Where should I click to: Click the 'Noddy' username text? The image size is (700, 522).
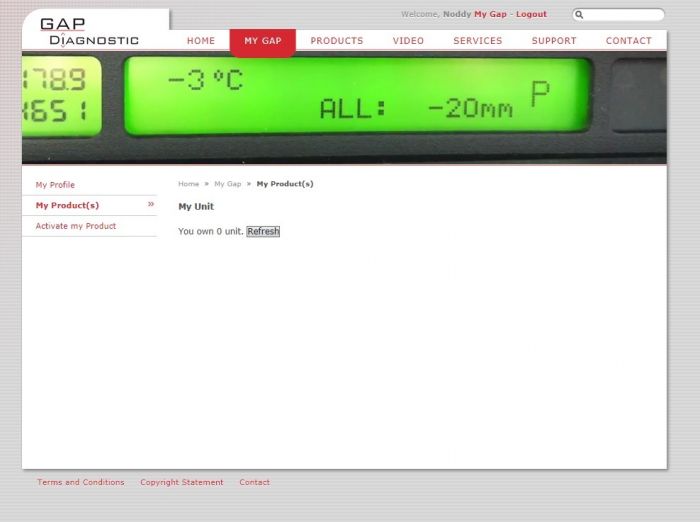(x=457, y=14)
